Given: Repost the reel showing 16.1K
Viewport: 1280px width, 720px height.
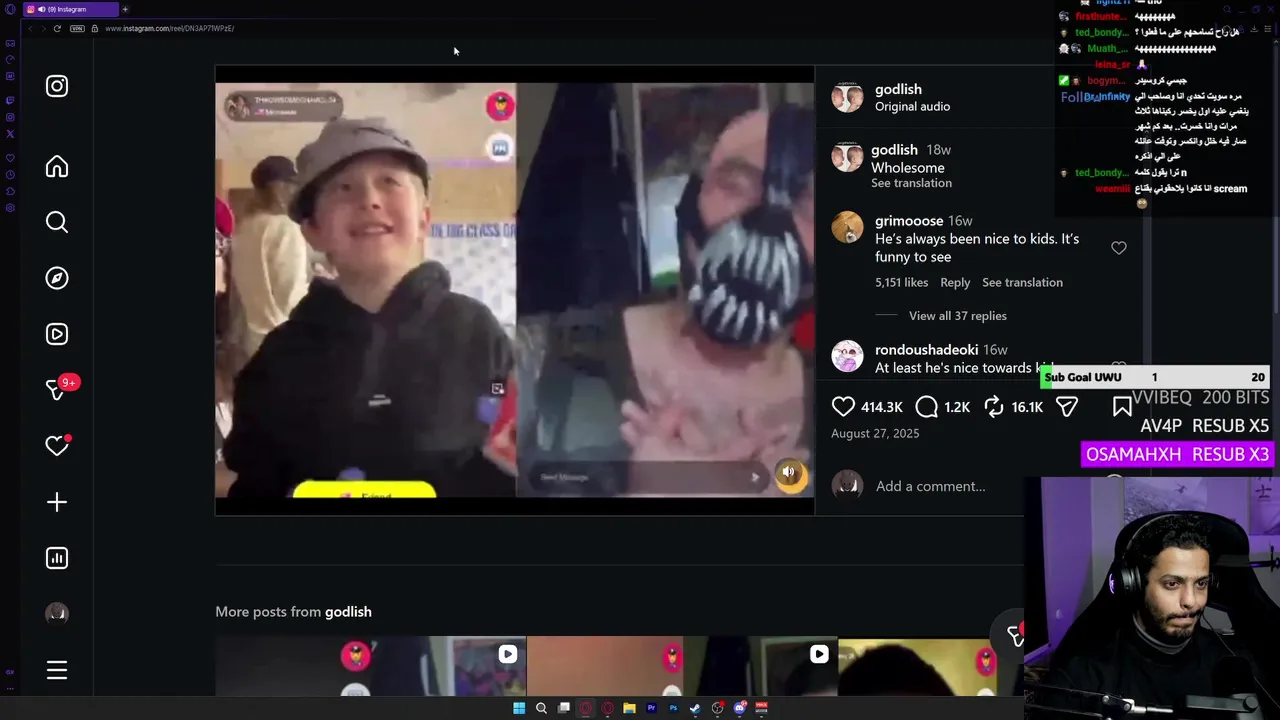Looking at the screenshot, I should tap(993, 406).
